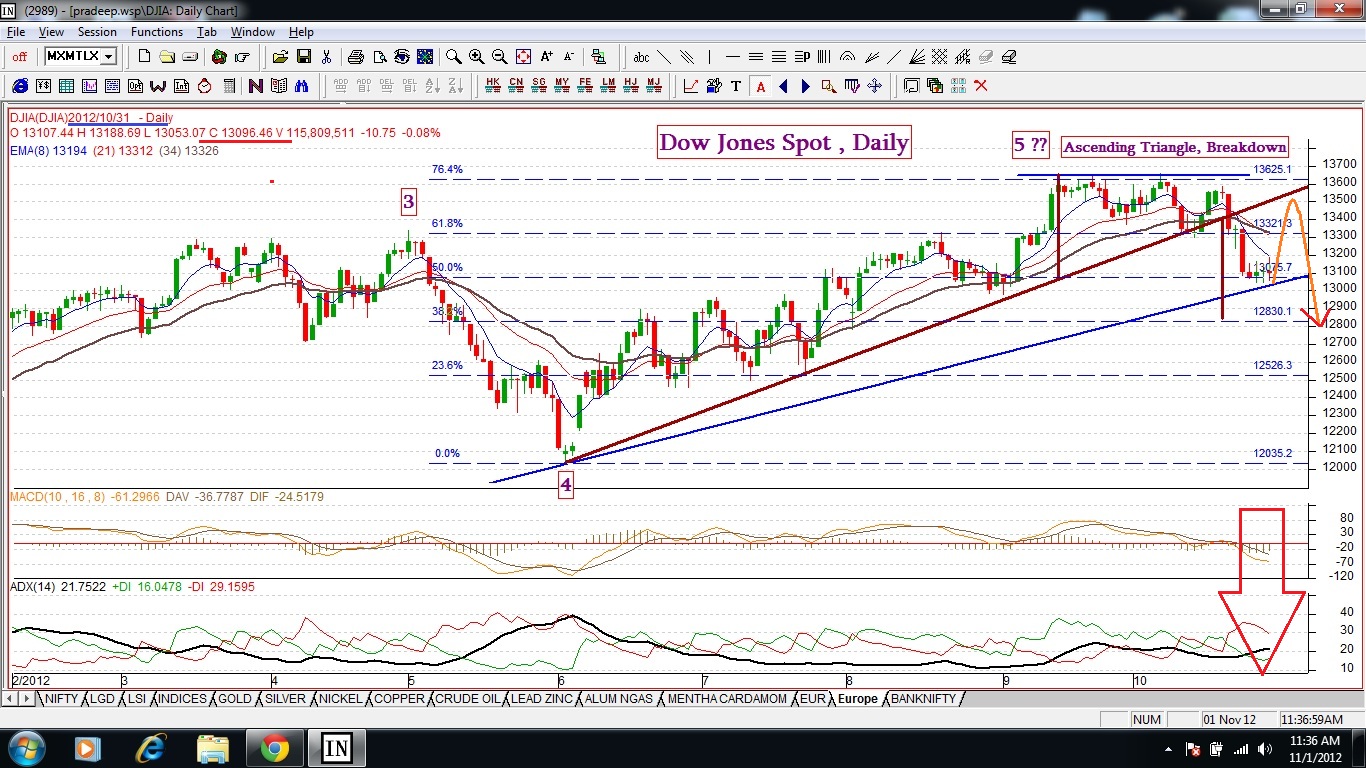Click the eraser tool at toolbar end
1366x768 pixels.
[1008, 57]
